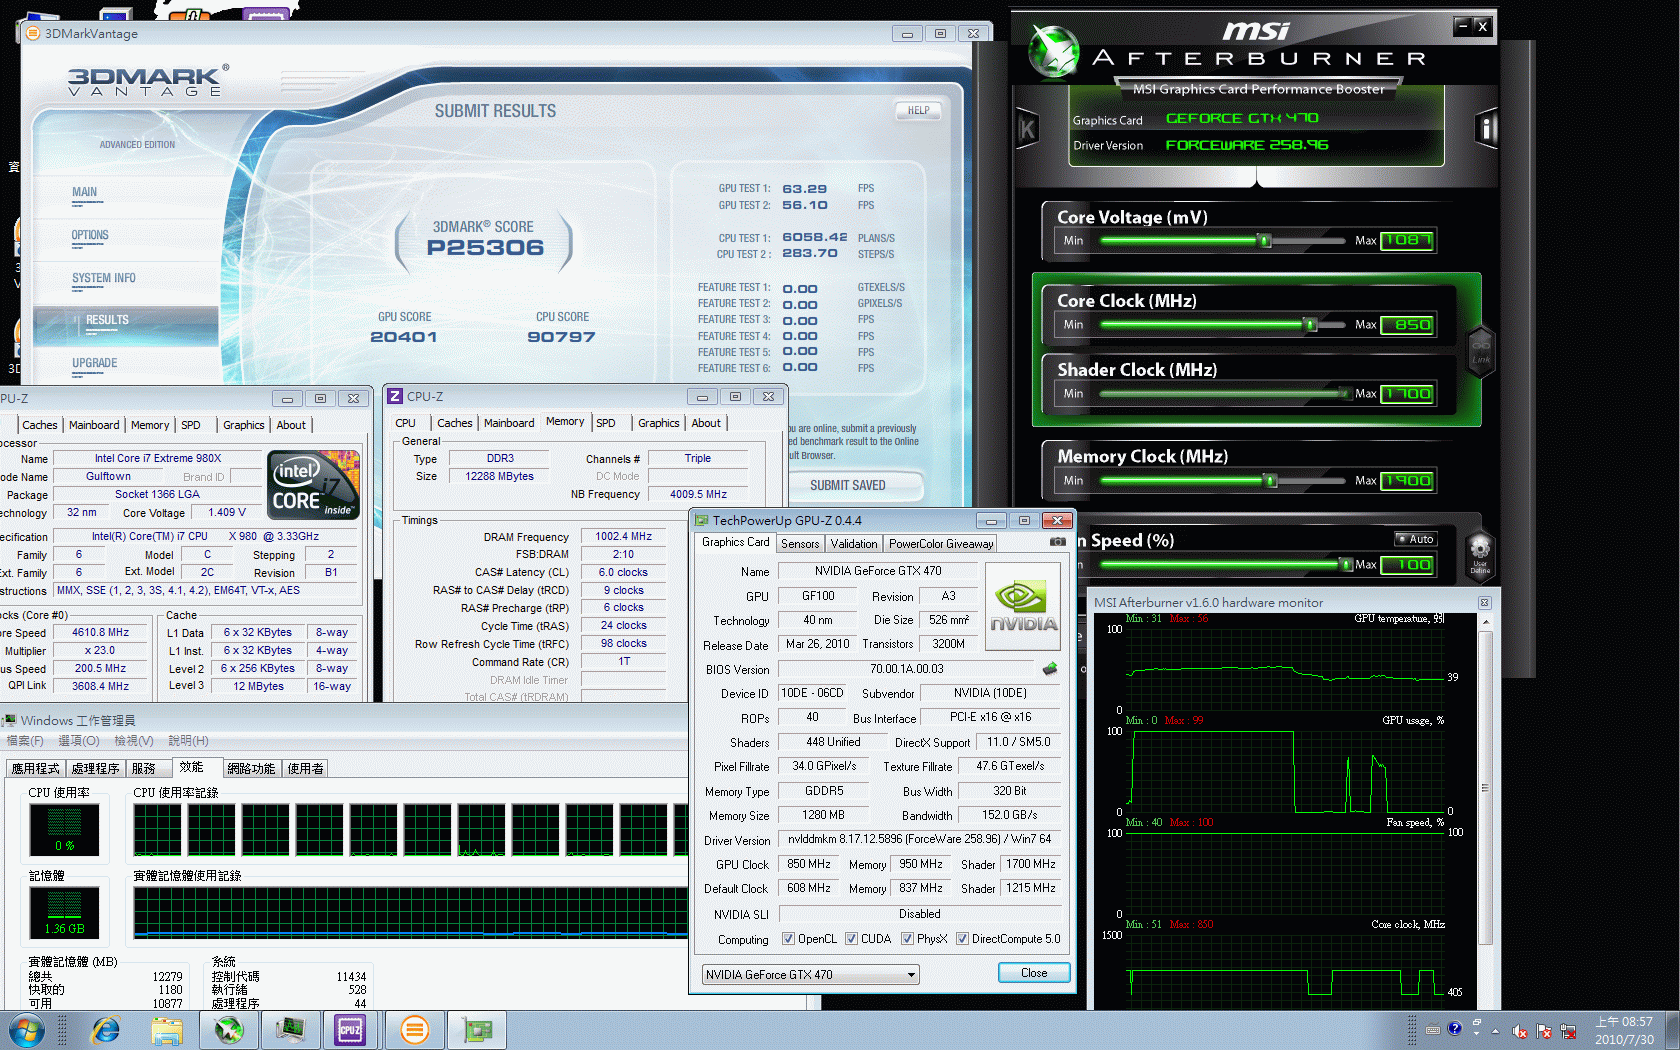This screenshot has height=1050, width=1680.
Task: Click the Memory Clock slider handle
Action: [1270, 481]
